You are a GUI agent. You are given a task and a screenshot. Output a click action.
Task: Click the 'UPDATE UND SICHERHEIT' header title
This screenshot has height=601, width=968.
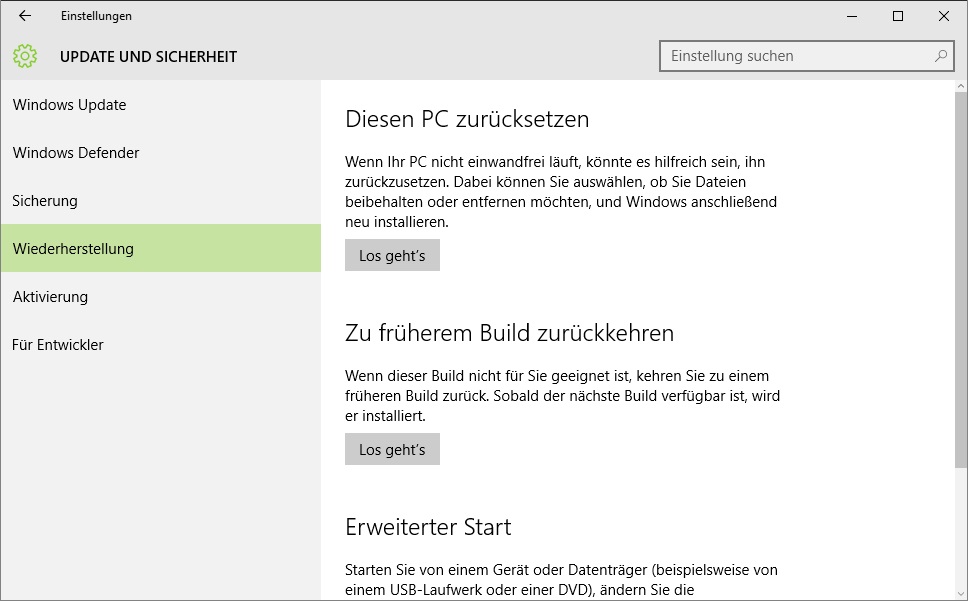[148, 57]
